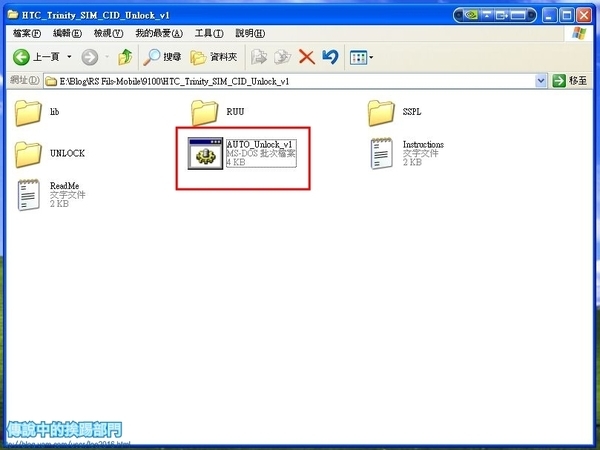600x450 pixels.
Task: Minimize the Explorer window
Action: tap(549, 16)
